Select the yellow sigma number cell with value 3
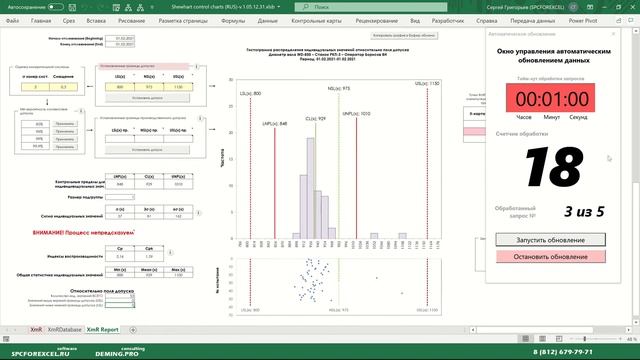640x360 pixels. pos(36,87)
